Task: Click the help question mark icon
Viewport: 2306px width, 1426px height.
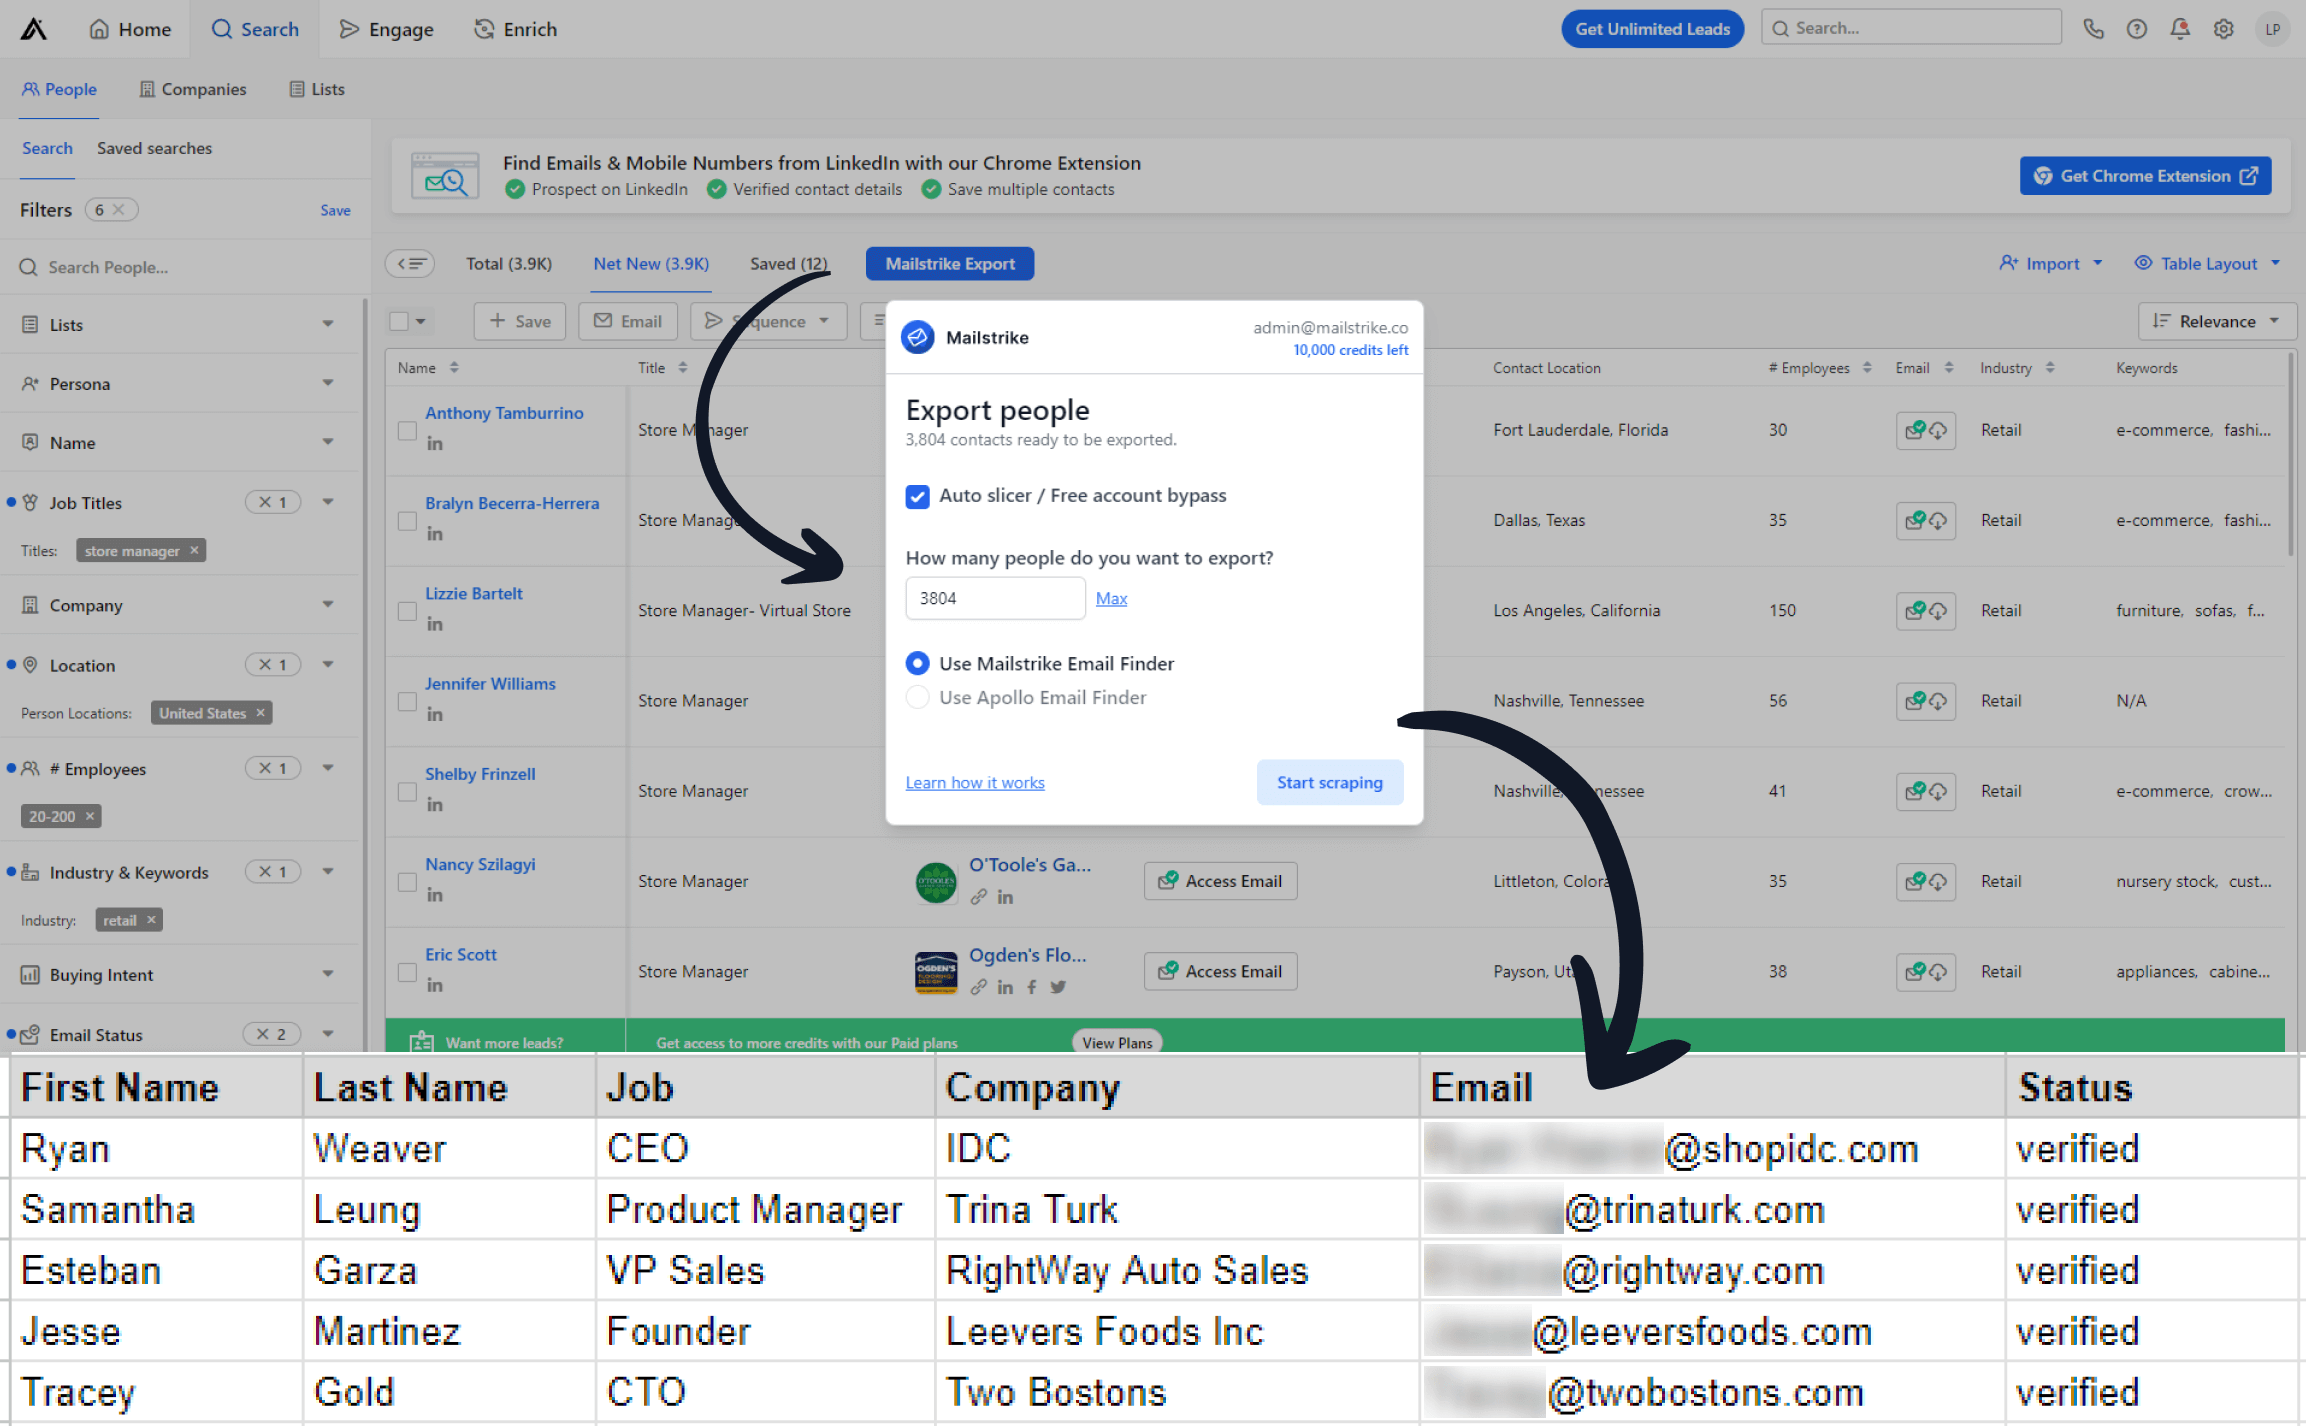Action: pyautogui.click(x=2136, y=29)
